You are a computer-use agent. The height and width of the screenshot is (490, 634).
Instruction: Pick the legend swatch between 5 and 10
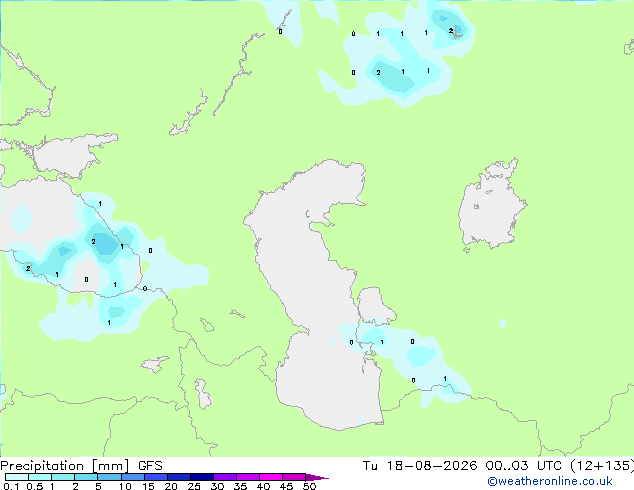tap(109, 477)
